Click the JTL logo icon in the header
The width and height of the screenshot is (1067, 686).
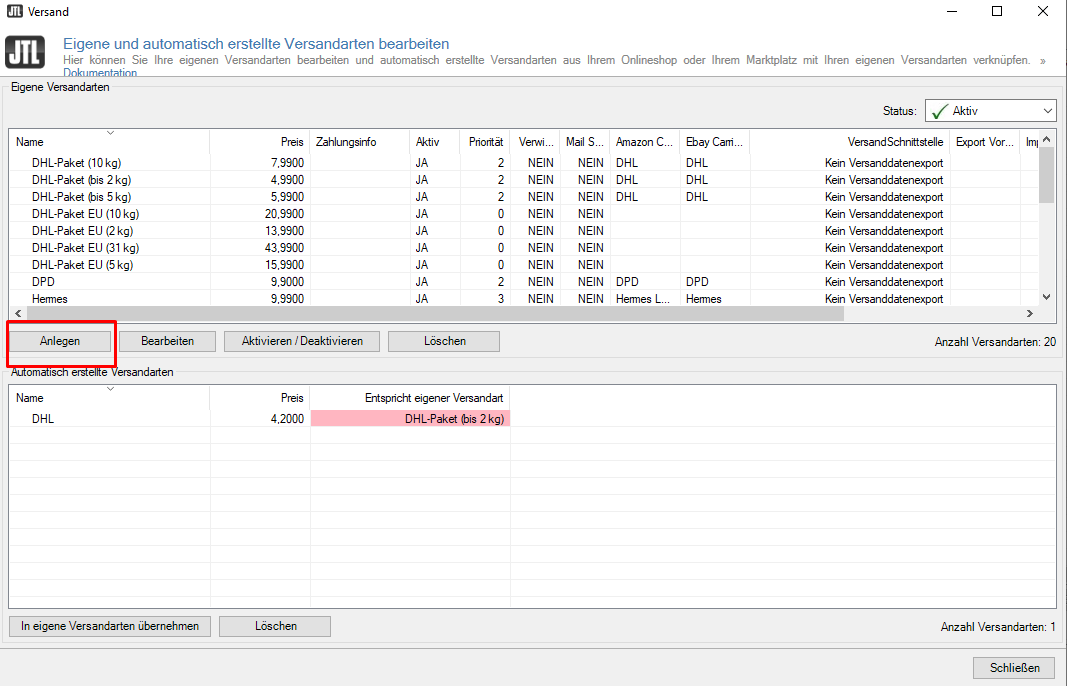(25, 52)
